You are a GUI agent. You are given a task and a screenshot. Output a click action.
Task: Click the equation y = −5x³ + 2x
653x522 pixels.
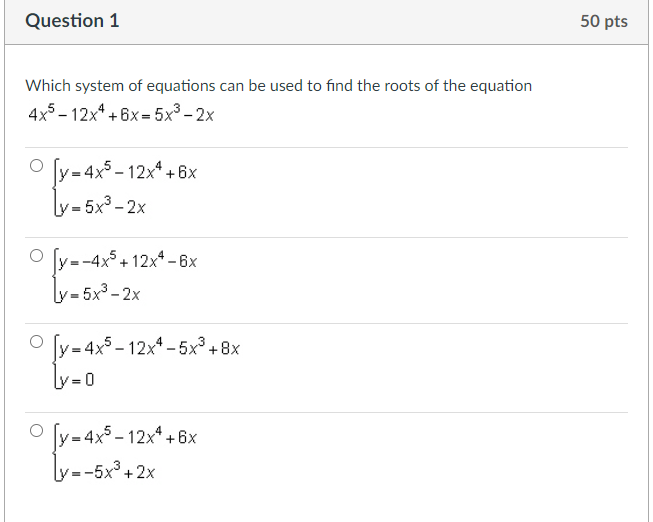(x=107, y=472)
